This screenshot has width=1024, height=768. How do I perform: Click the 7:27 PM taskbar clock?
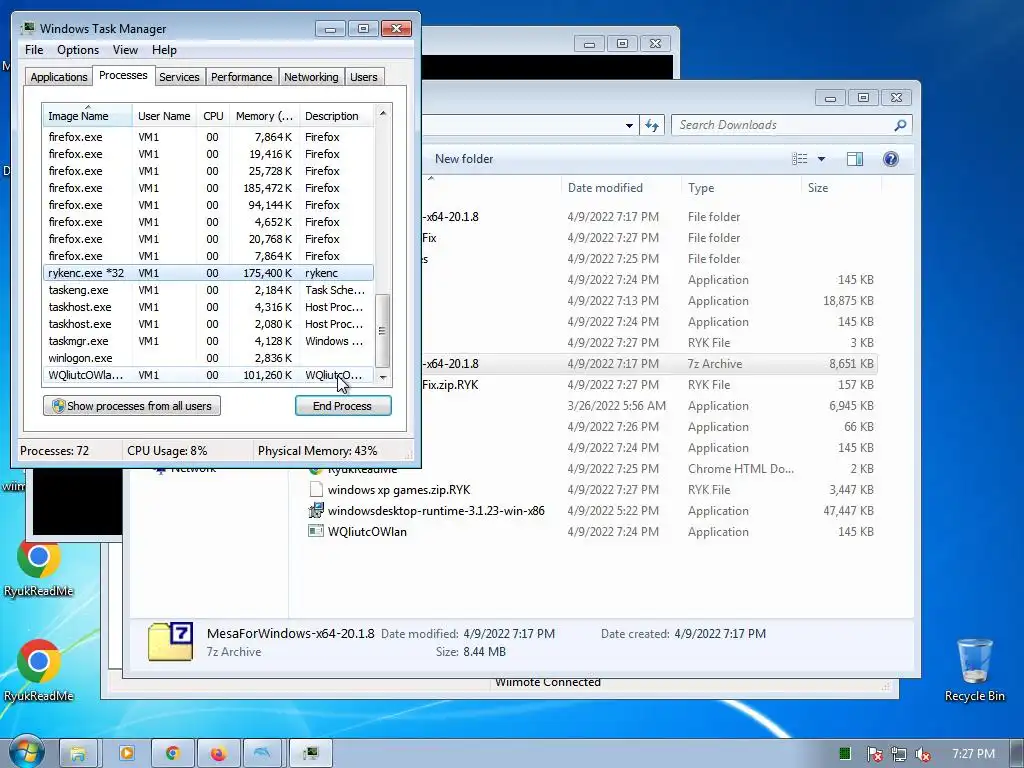[973, 754]
